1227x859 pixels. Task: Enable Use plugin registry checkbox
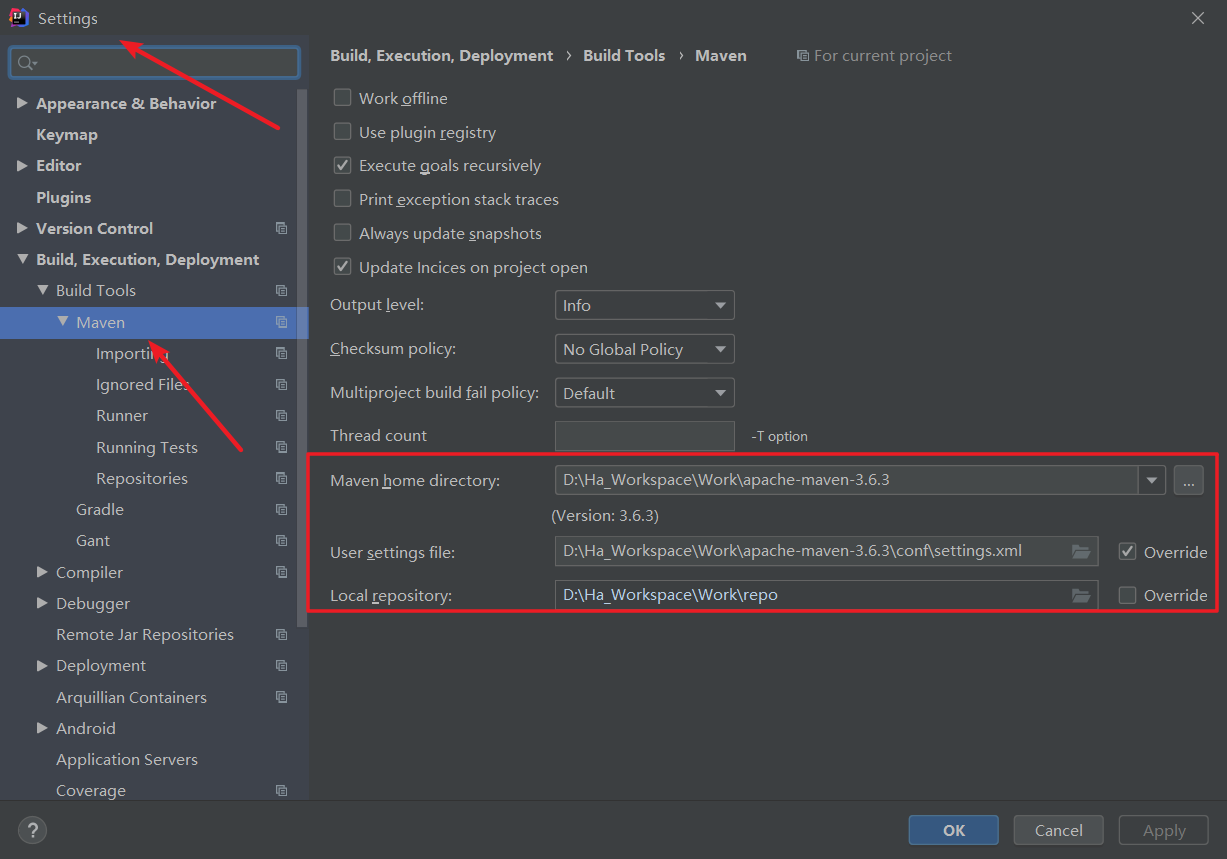[342, 132]
